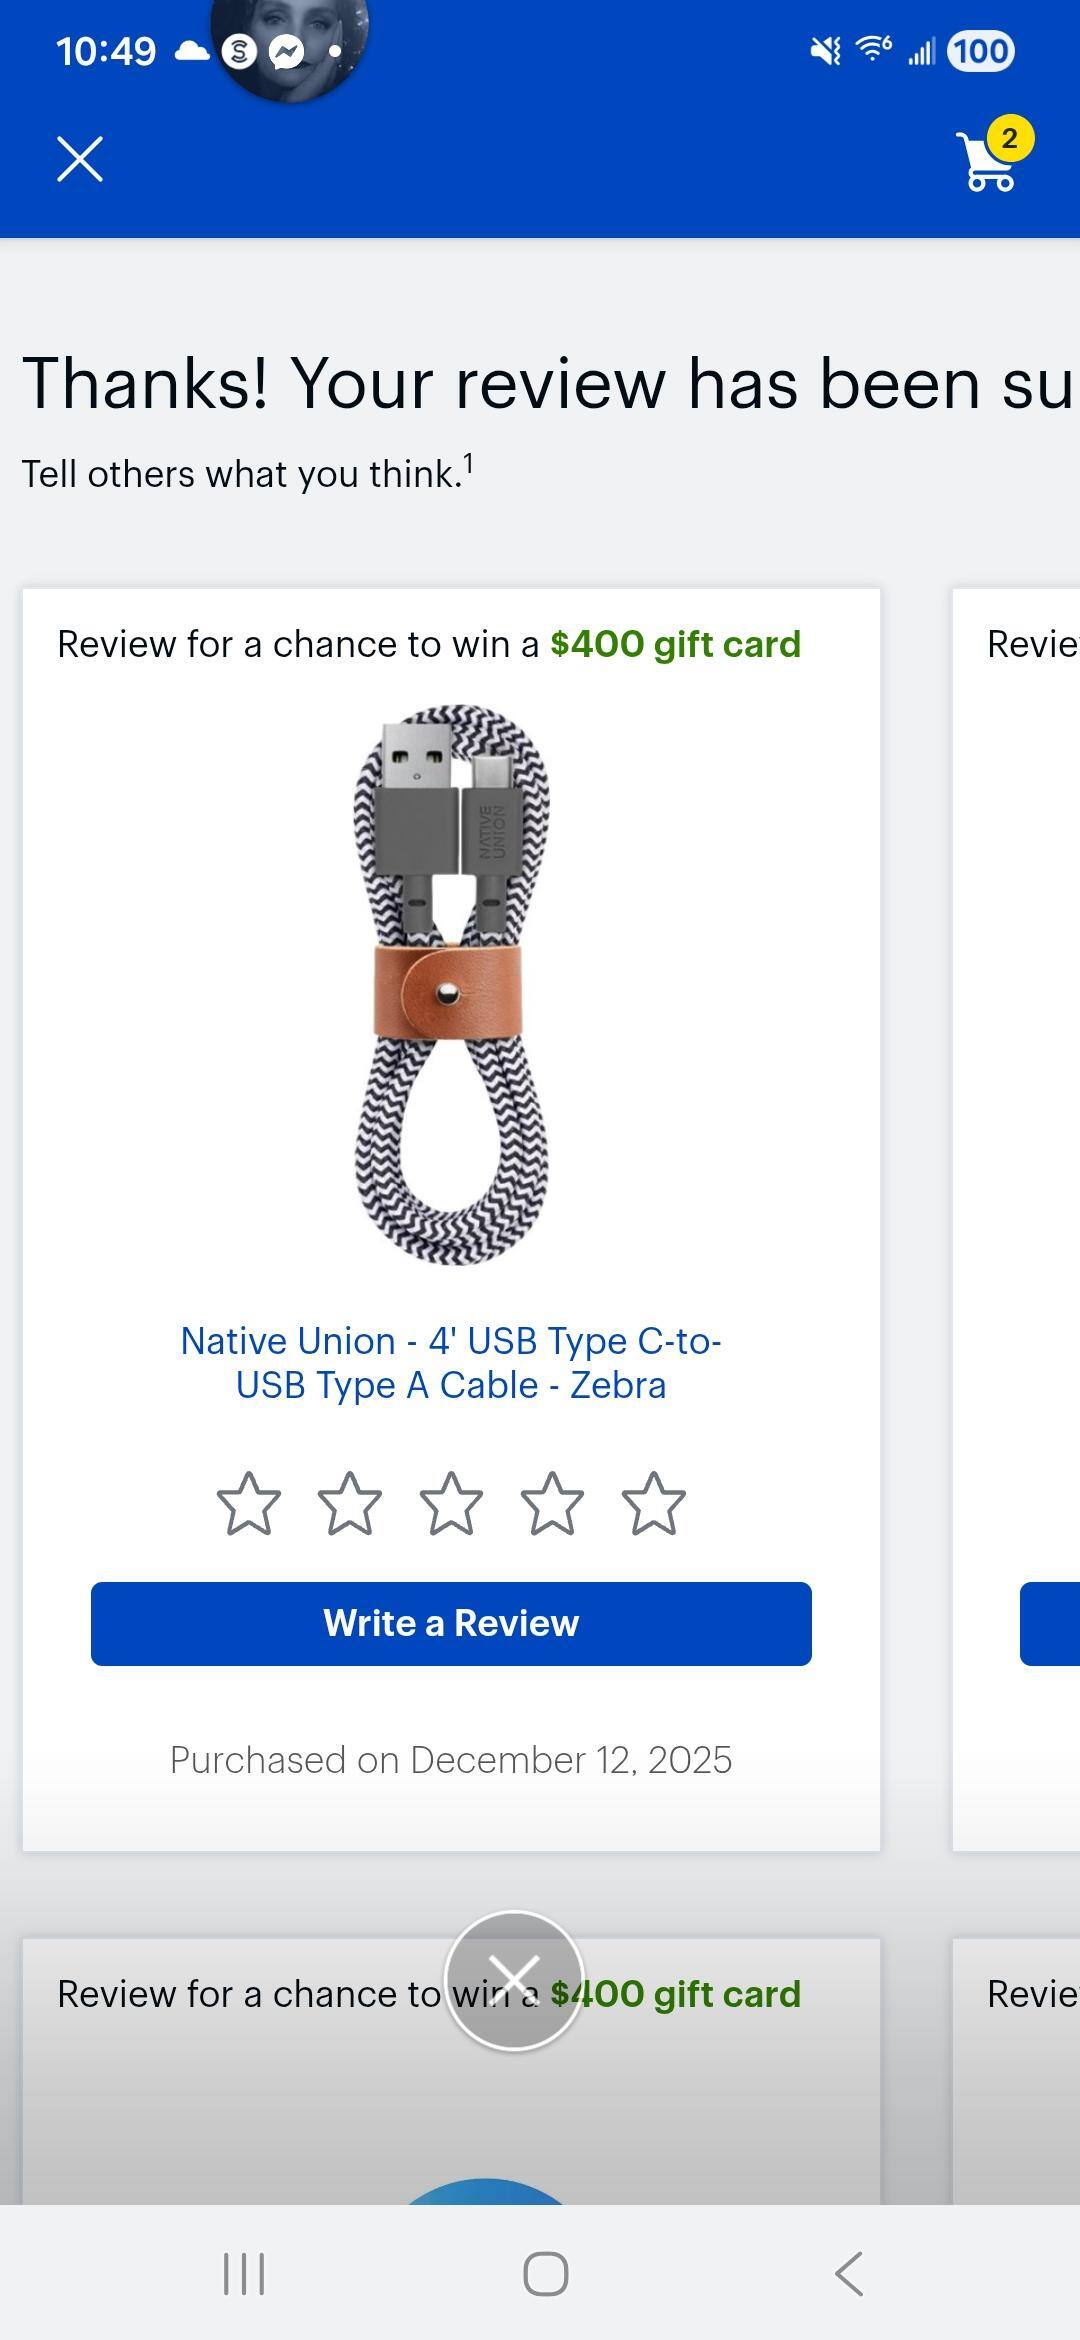Dismiss the floating gray X bubble
The height and width of the screenshot is (2340, 1080).
514,1980
